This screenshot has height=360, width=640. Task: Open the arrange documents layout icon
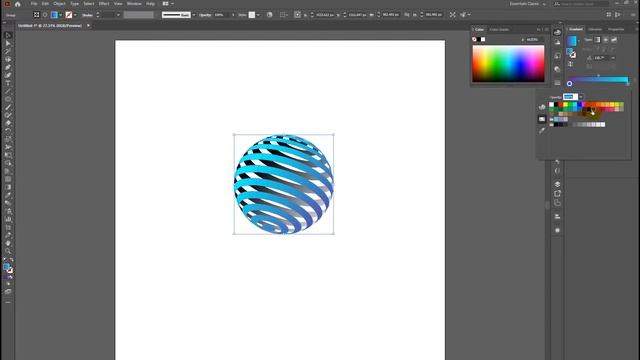coord(165,4)
